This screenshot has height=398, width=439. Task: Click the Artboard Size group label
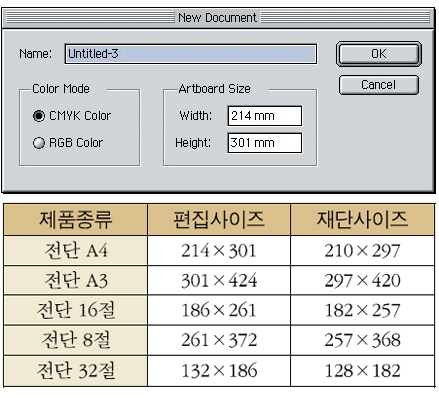[214, 89]
